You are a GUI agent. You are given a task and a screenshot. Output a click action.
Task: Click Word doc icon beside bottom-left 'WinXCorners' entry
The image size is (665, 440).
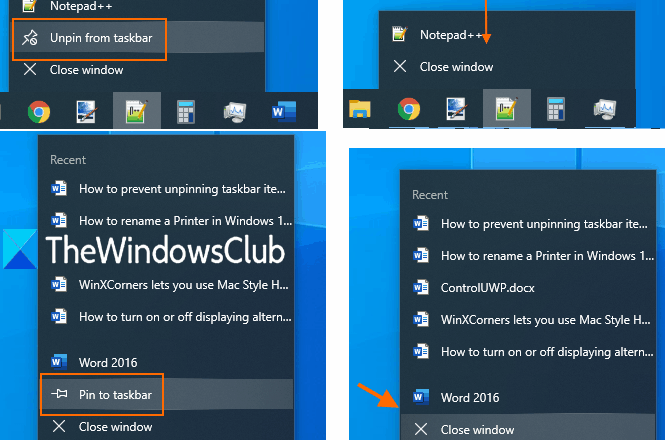pyautogui.click(x=59, y=284)
